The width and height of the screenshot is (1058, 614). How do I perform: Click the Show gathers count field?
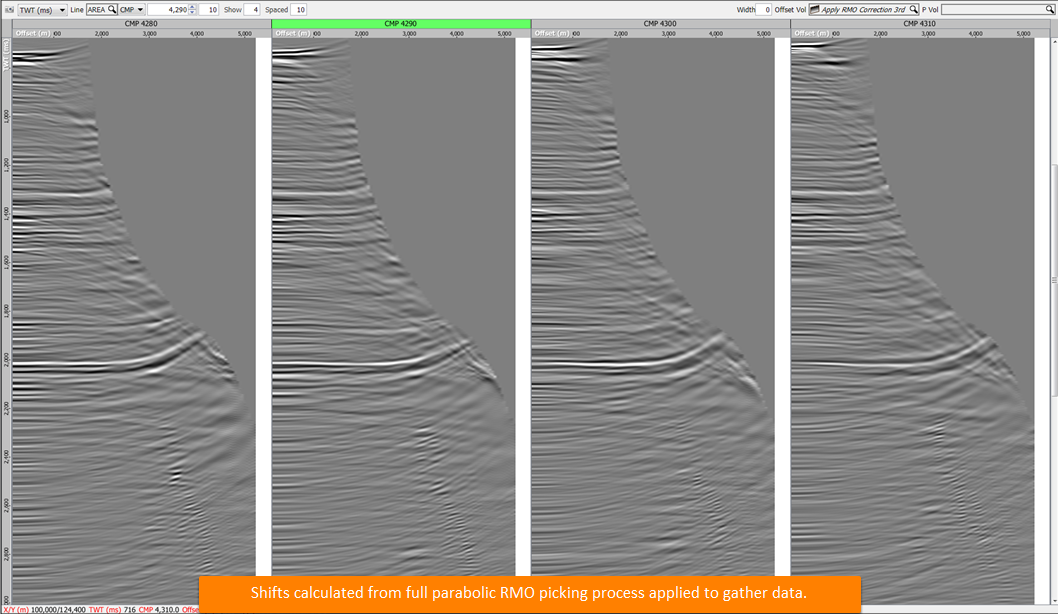click(x=252, y=9)
